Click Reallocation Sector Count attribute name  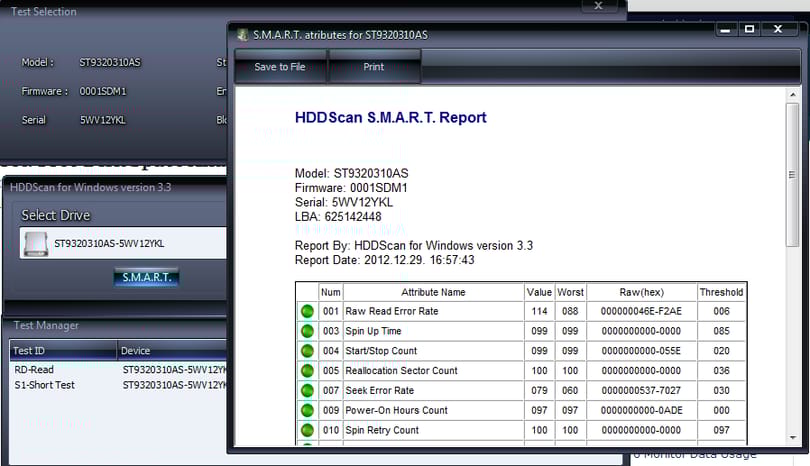click(x=401, y=370)
